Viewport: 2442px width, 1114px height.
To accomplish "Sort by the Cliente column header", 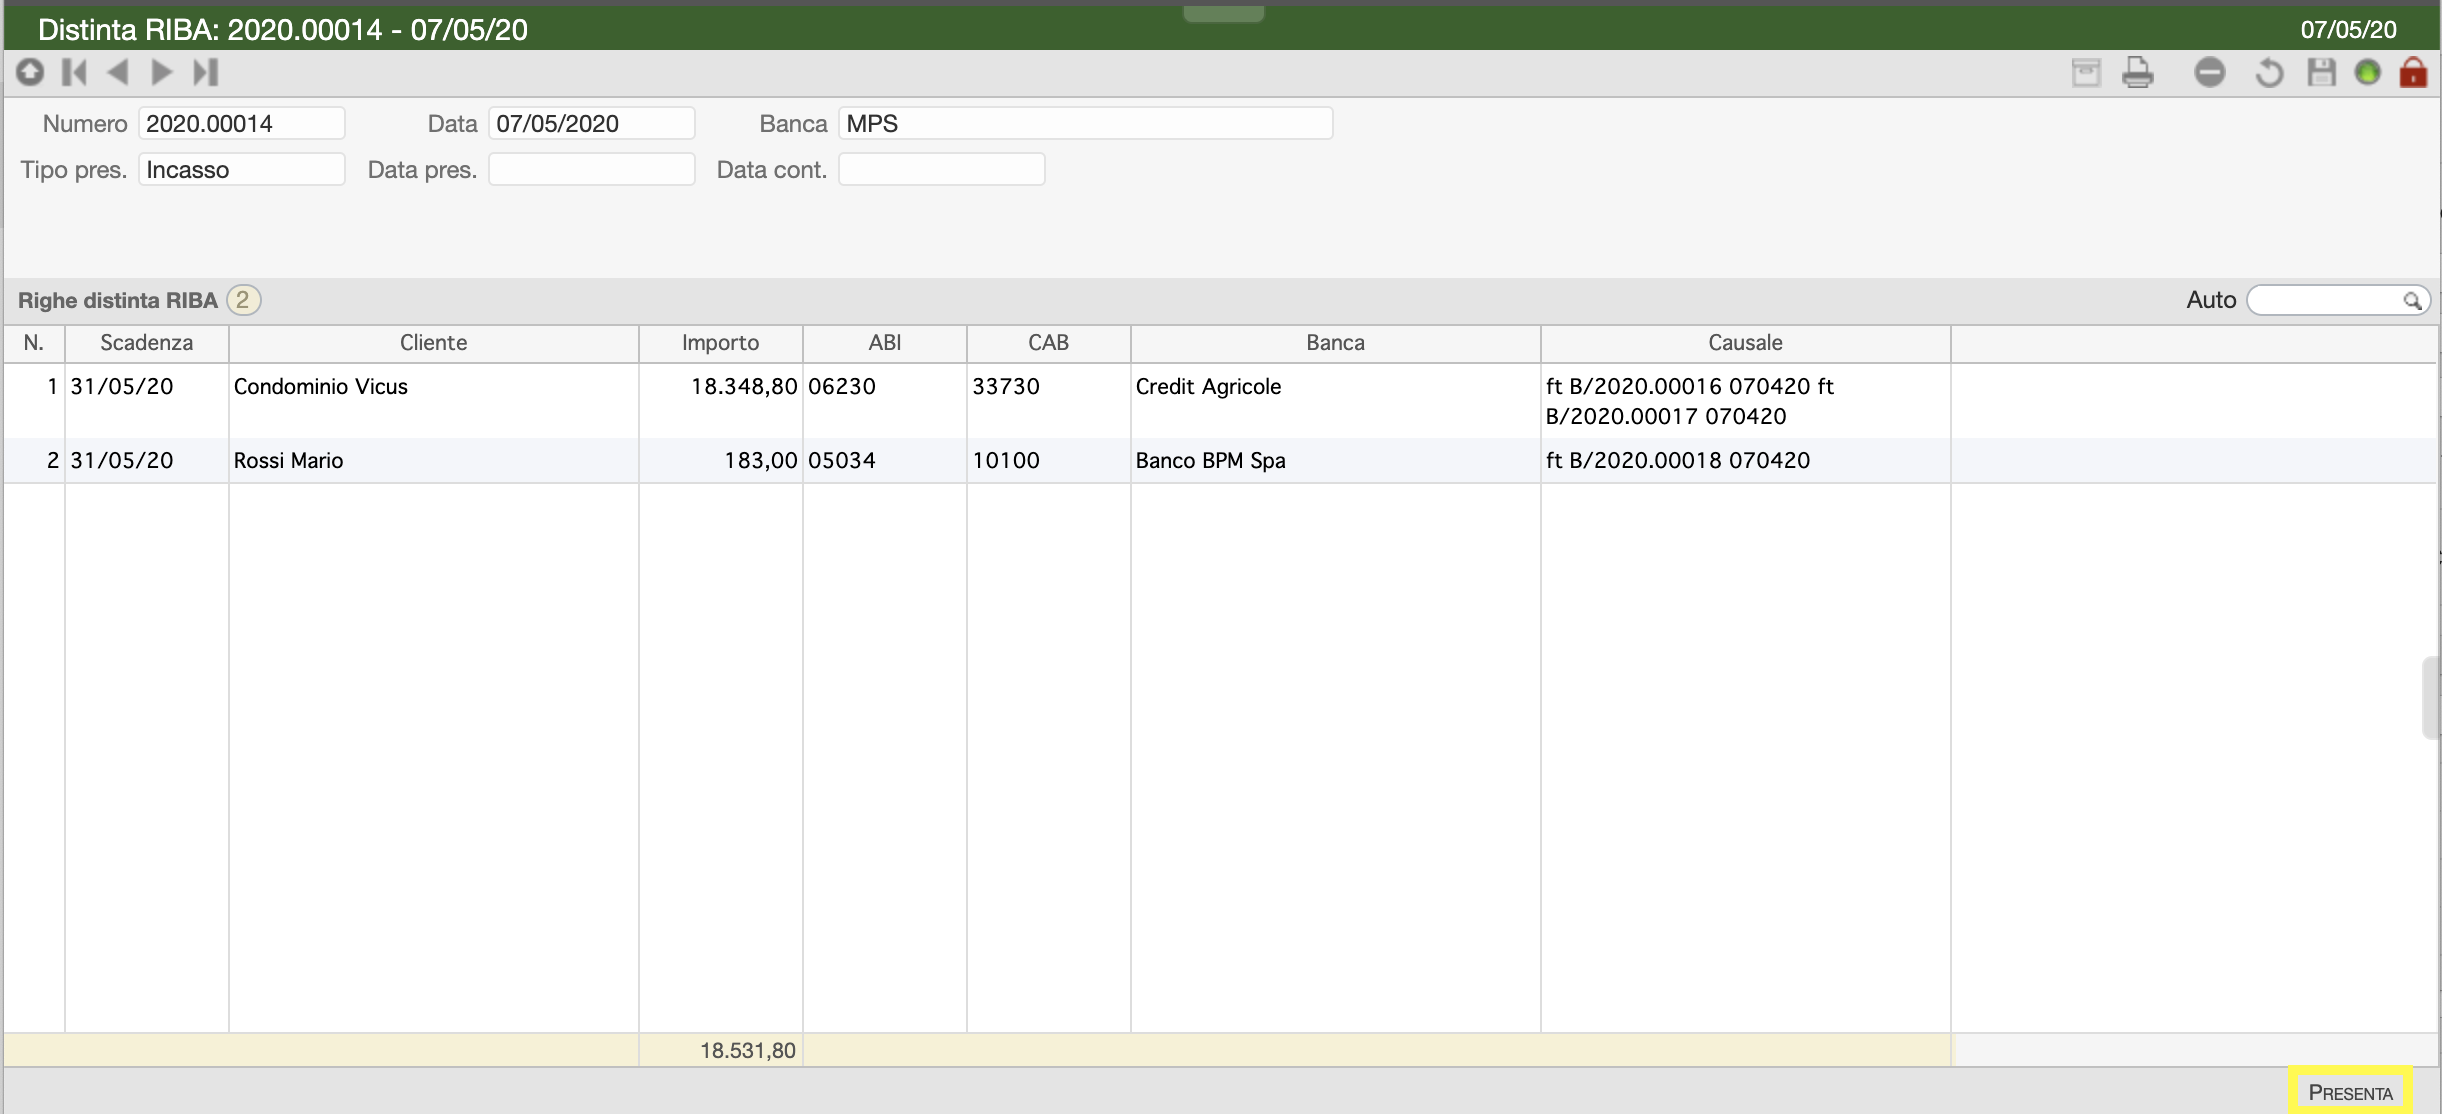I will point(434,343).
